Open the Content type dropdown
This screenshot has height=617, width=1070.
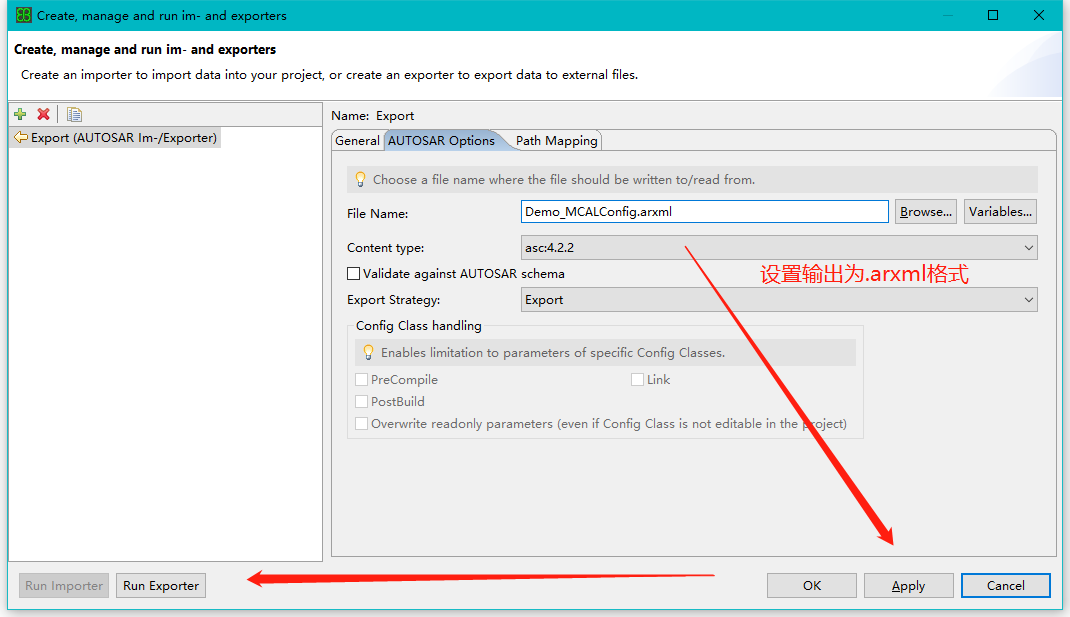coord(779,248)
